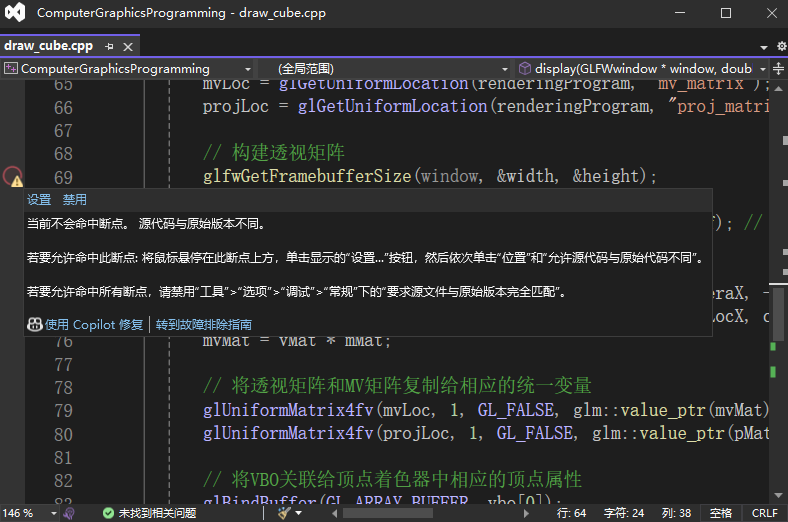
Task: Click the split editor icon
Action: [x=778, y=68]
